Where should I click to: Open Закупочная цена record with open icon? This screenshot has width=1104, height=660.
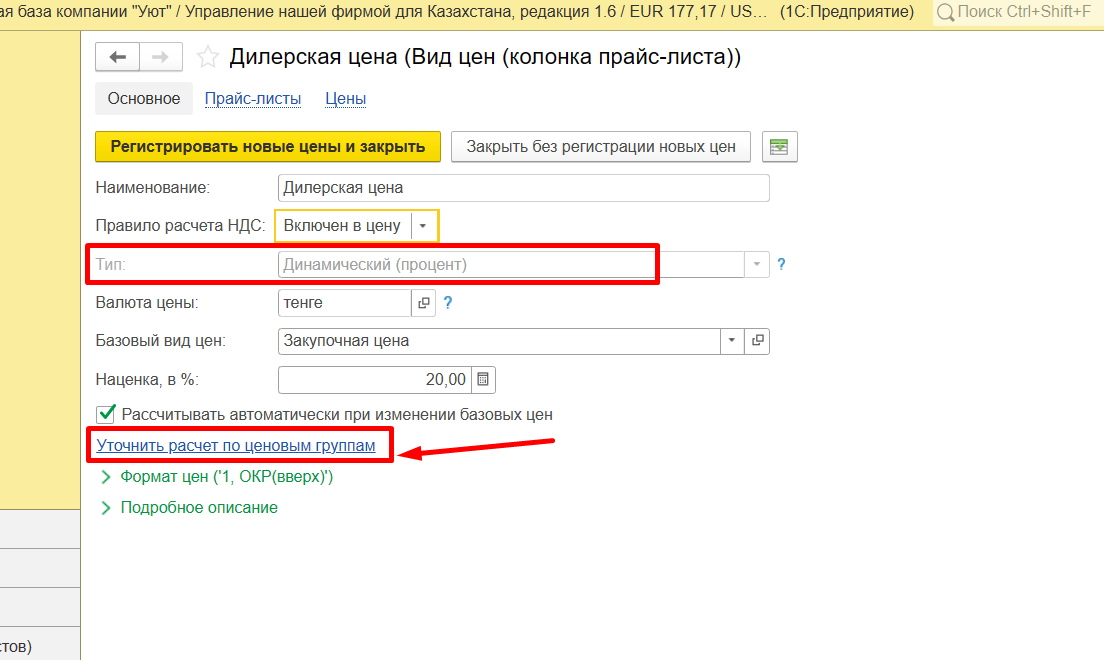[x=758, y=341]
